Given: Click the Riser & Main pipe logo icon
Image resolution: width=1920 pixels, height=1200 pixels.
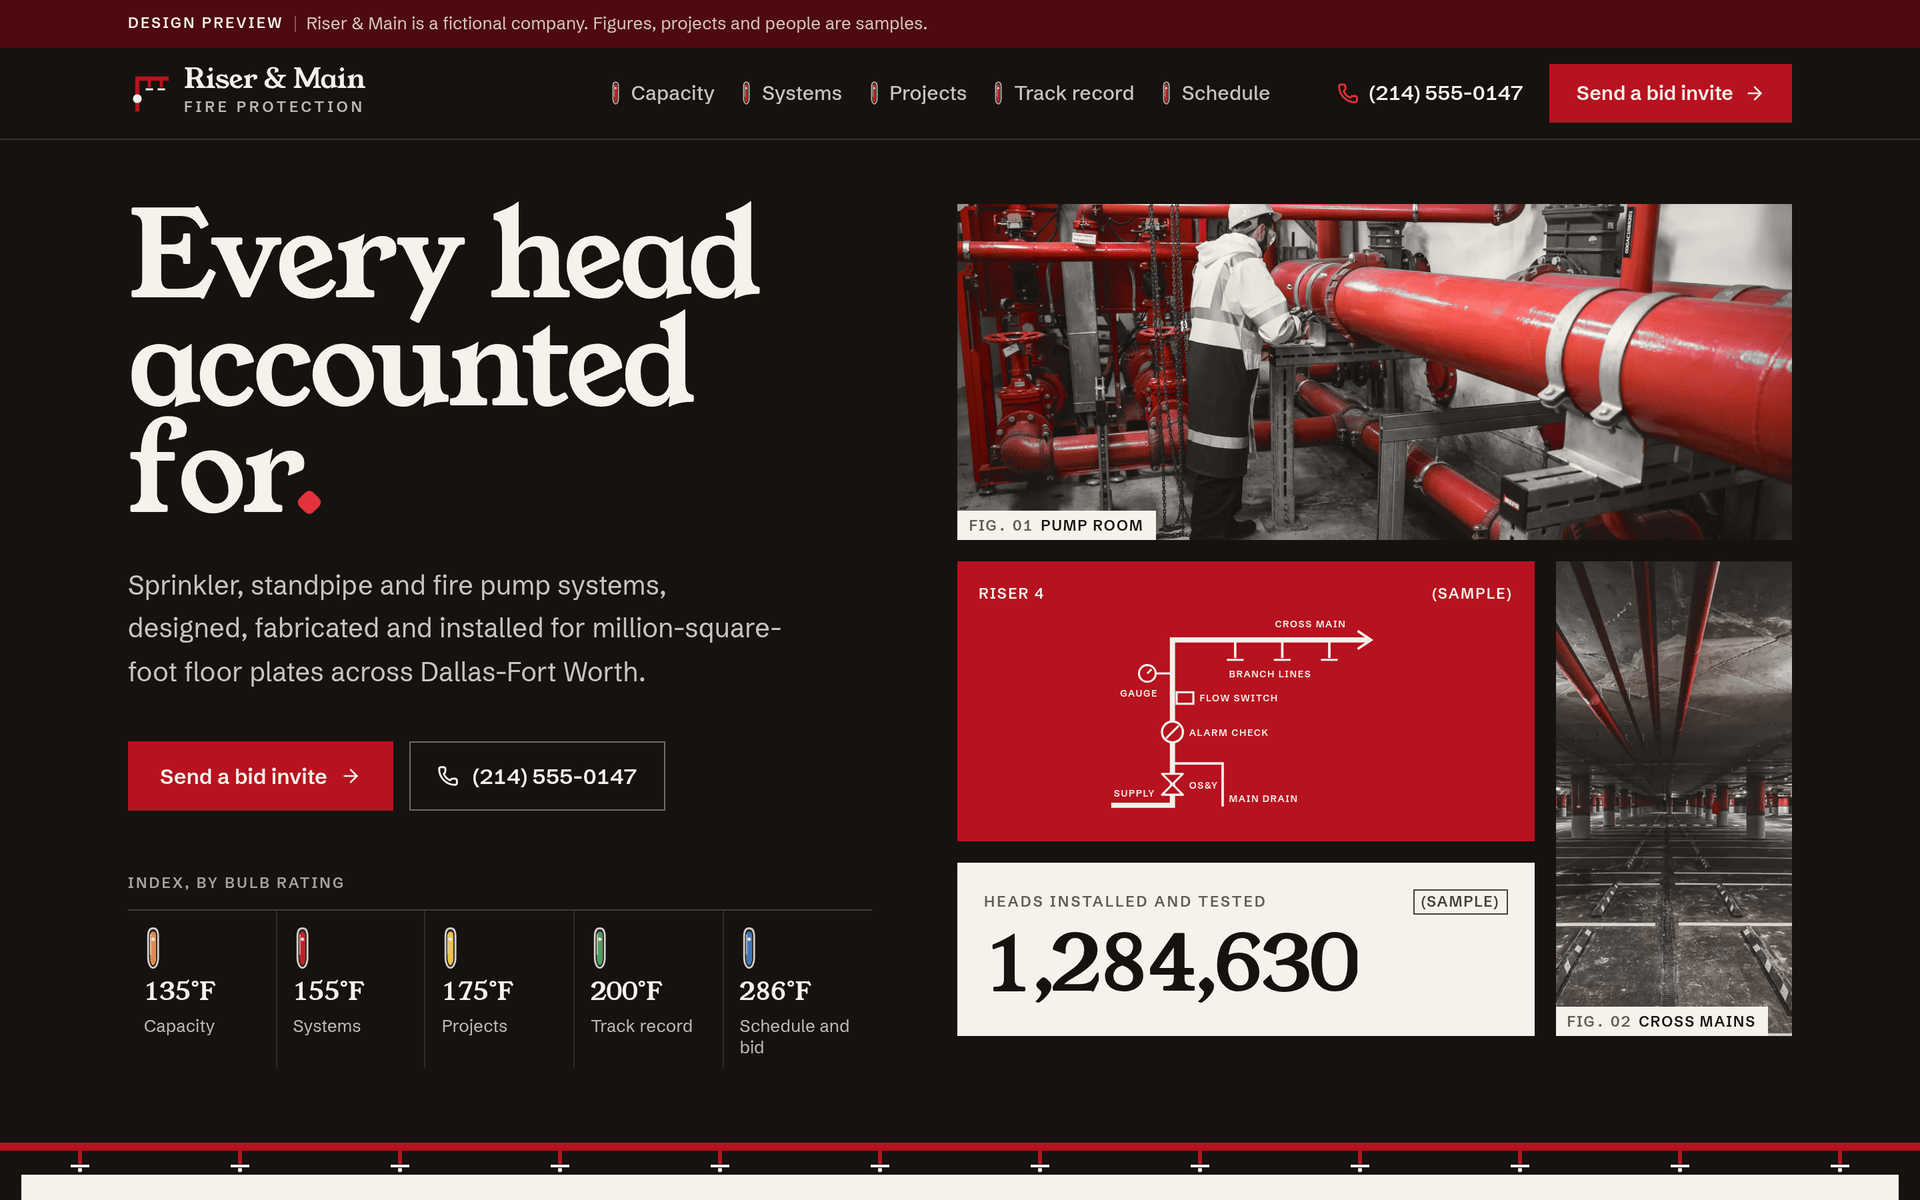Looking at the screenshot, I should pos(150,92).
